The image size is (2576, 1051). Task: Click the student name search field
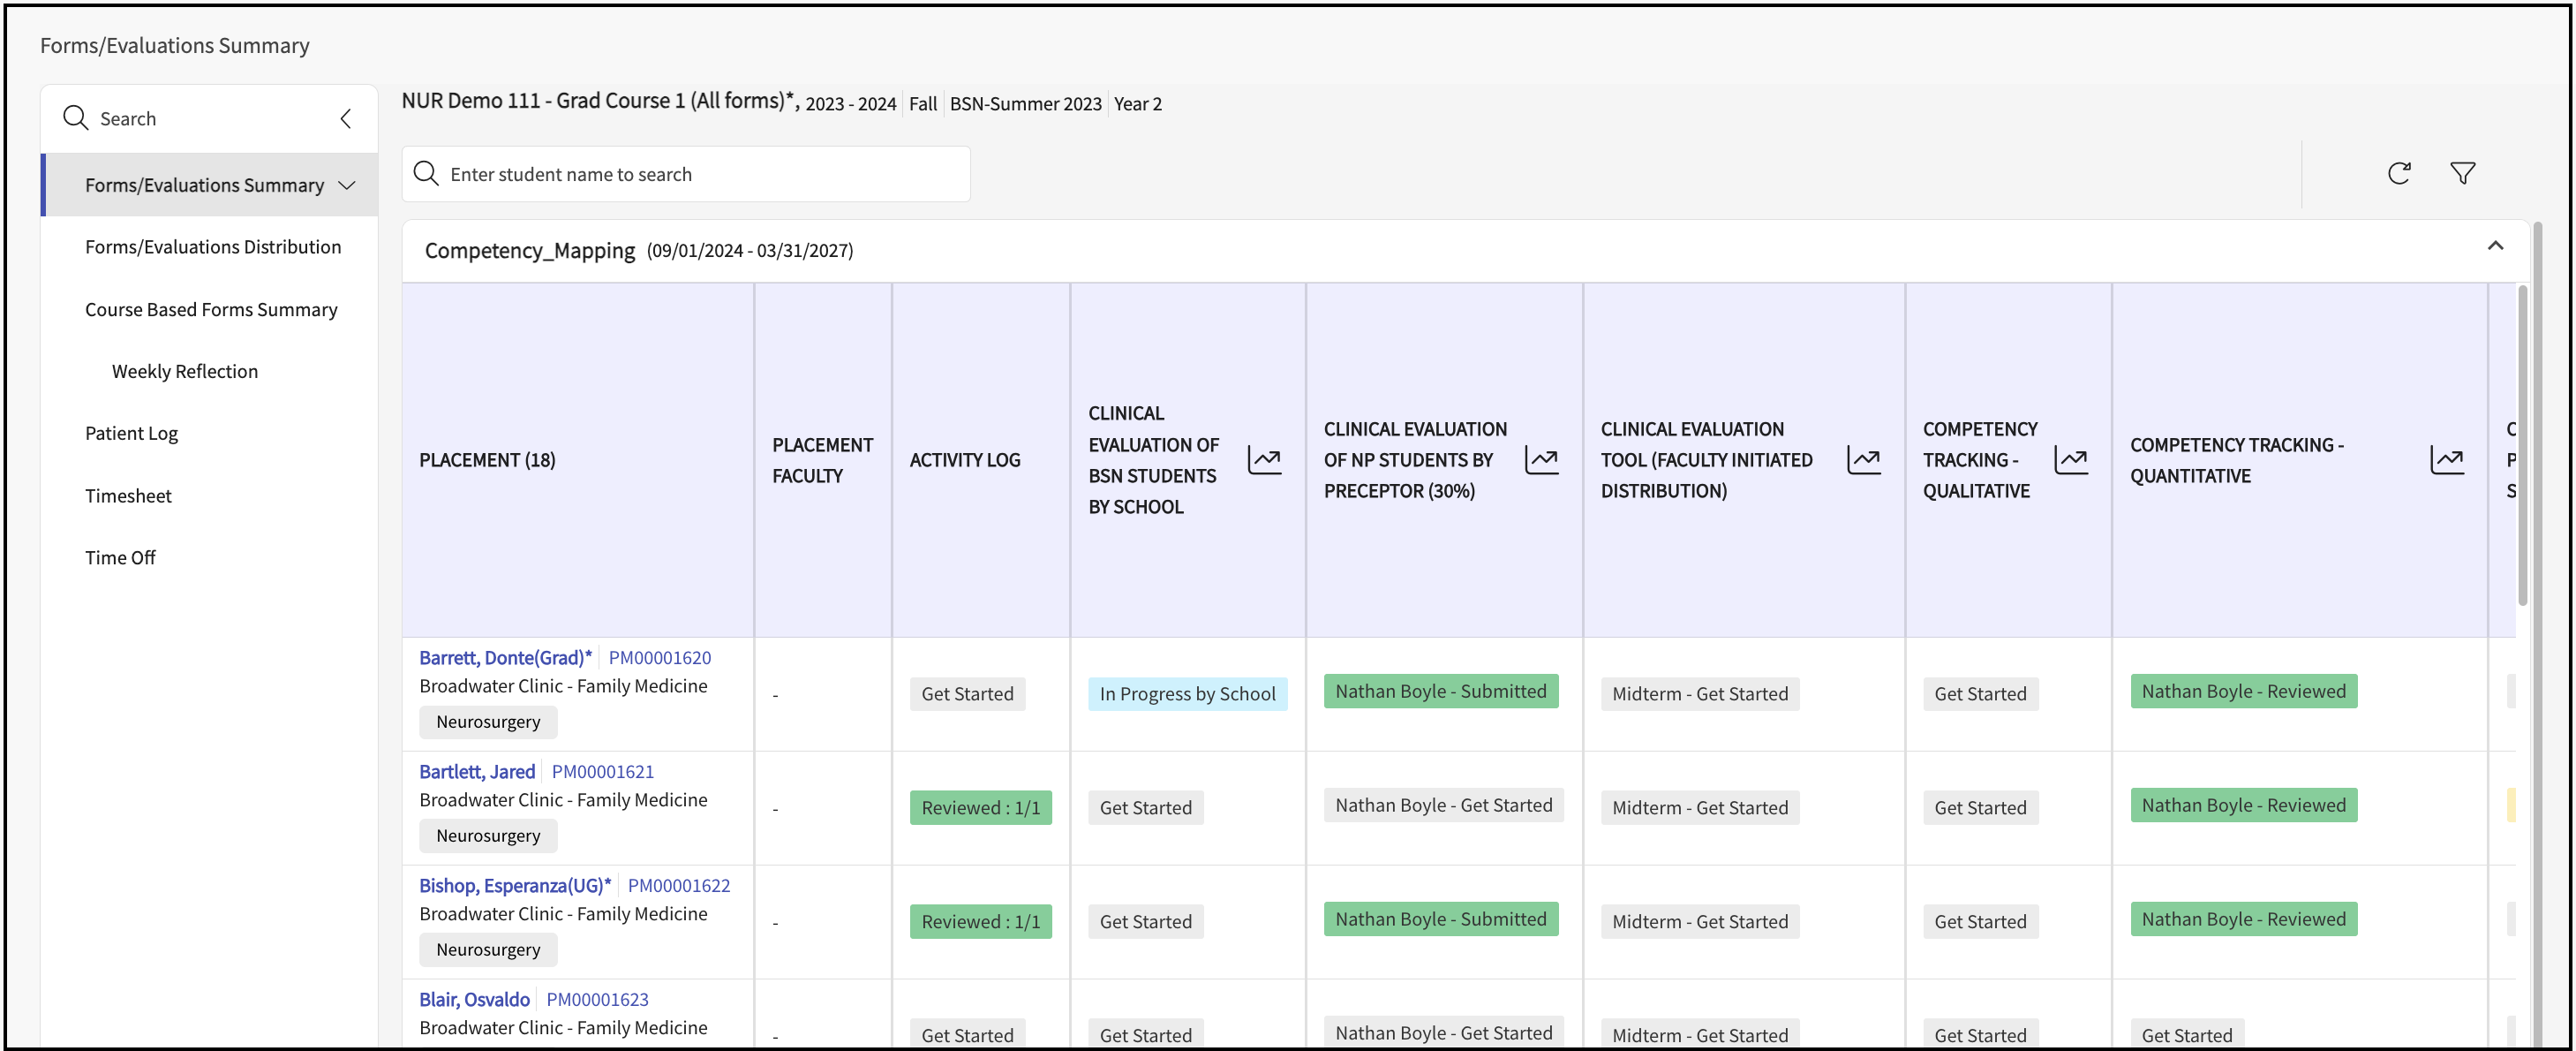pyautogui.click(x=686, y=174)
